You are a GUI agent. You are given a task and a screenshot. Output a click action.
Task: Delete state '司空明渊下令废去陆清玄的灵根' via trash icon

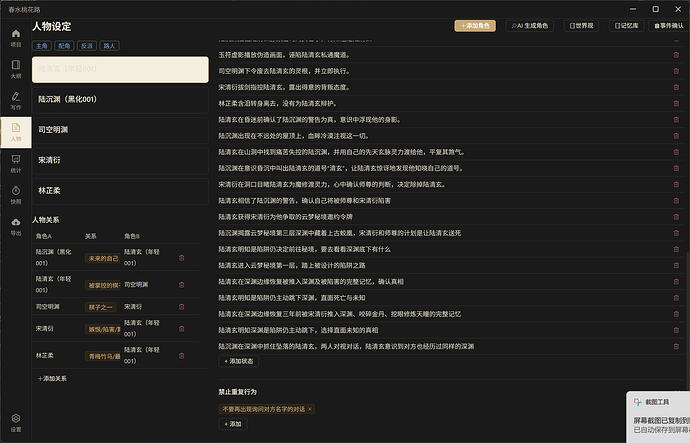pos(676,71)
